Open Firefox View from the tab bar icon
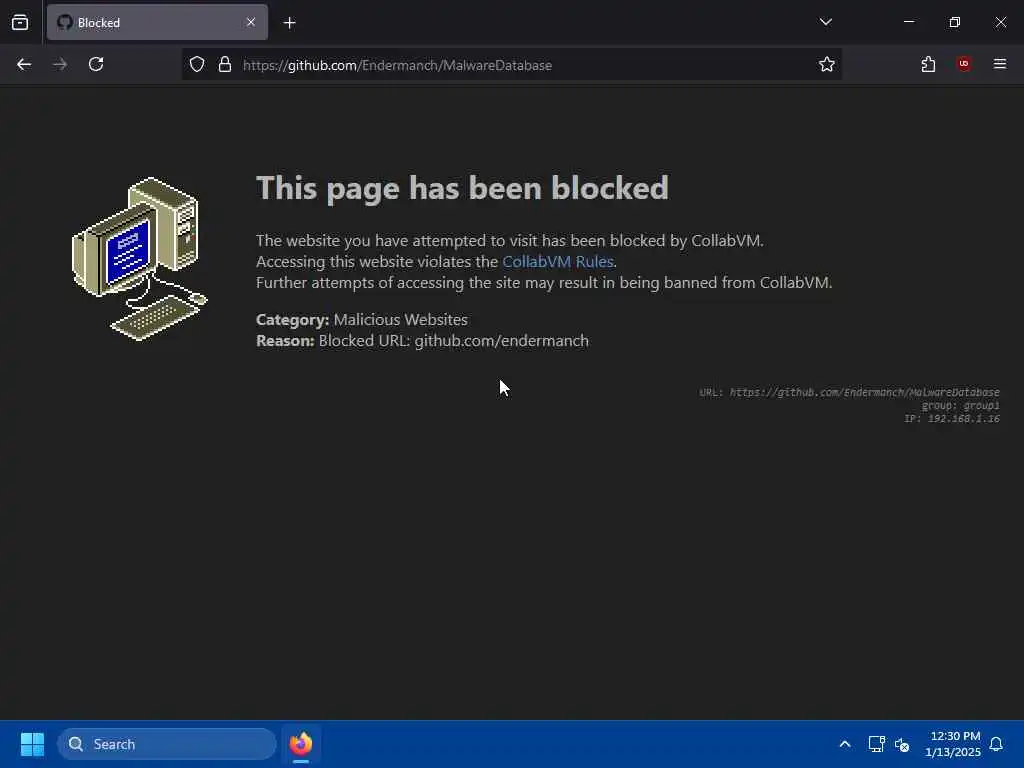This screenshot has width=1024, height=768. click(x=20, y=22)
